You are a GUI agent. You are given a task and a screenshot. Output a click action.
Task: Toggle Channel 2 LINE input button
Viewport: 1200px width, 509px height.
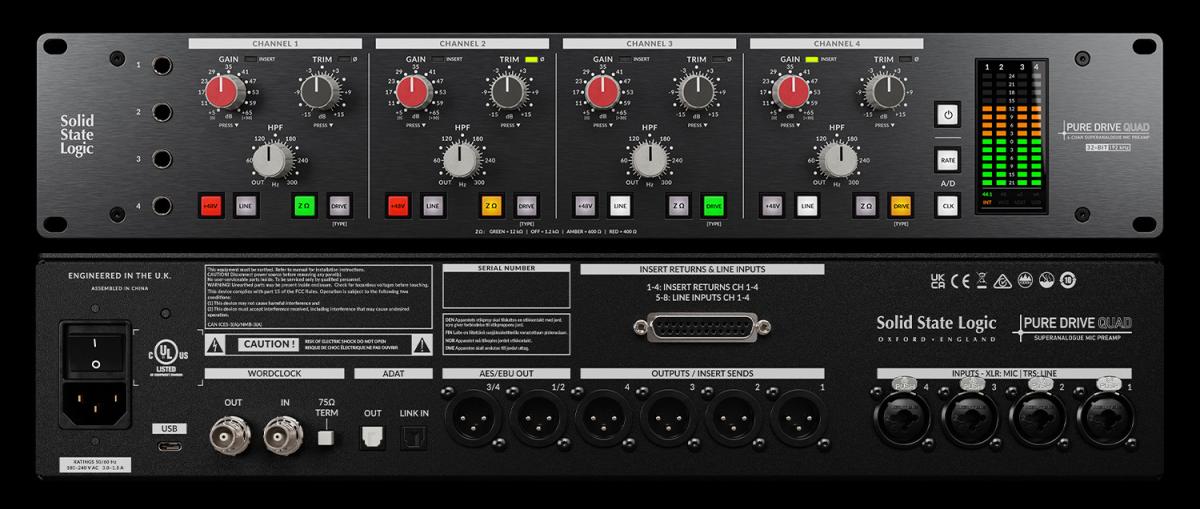(432, 206)
